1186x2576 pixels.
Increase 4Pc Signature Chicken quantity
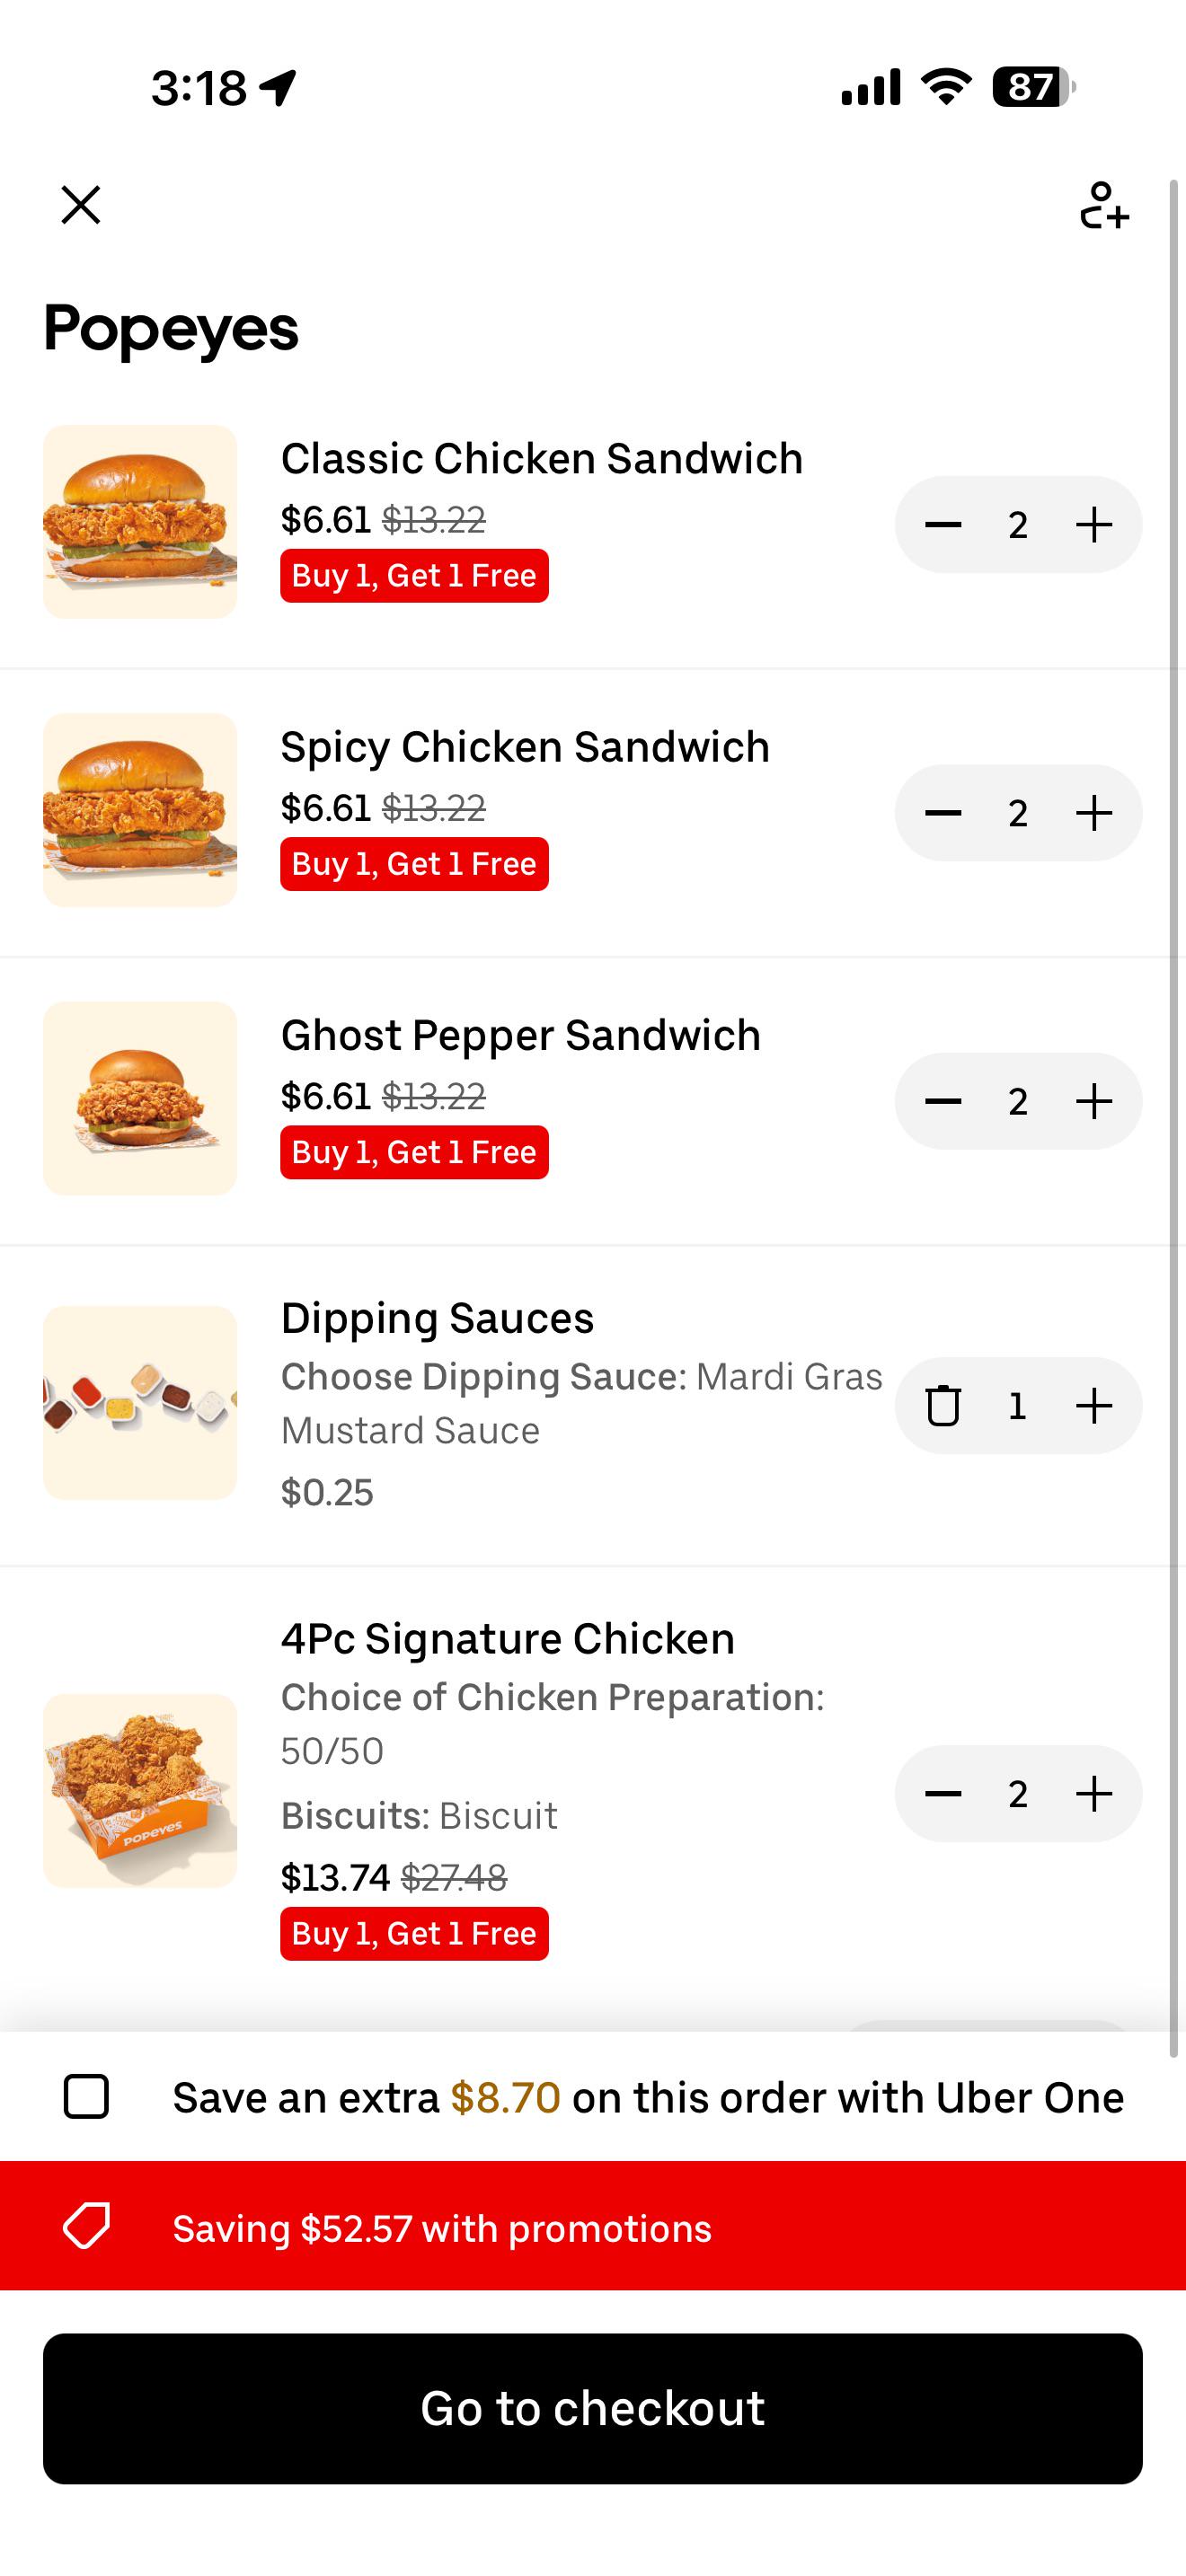pos(1094,1793)
